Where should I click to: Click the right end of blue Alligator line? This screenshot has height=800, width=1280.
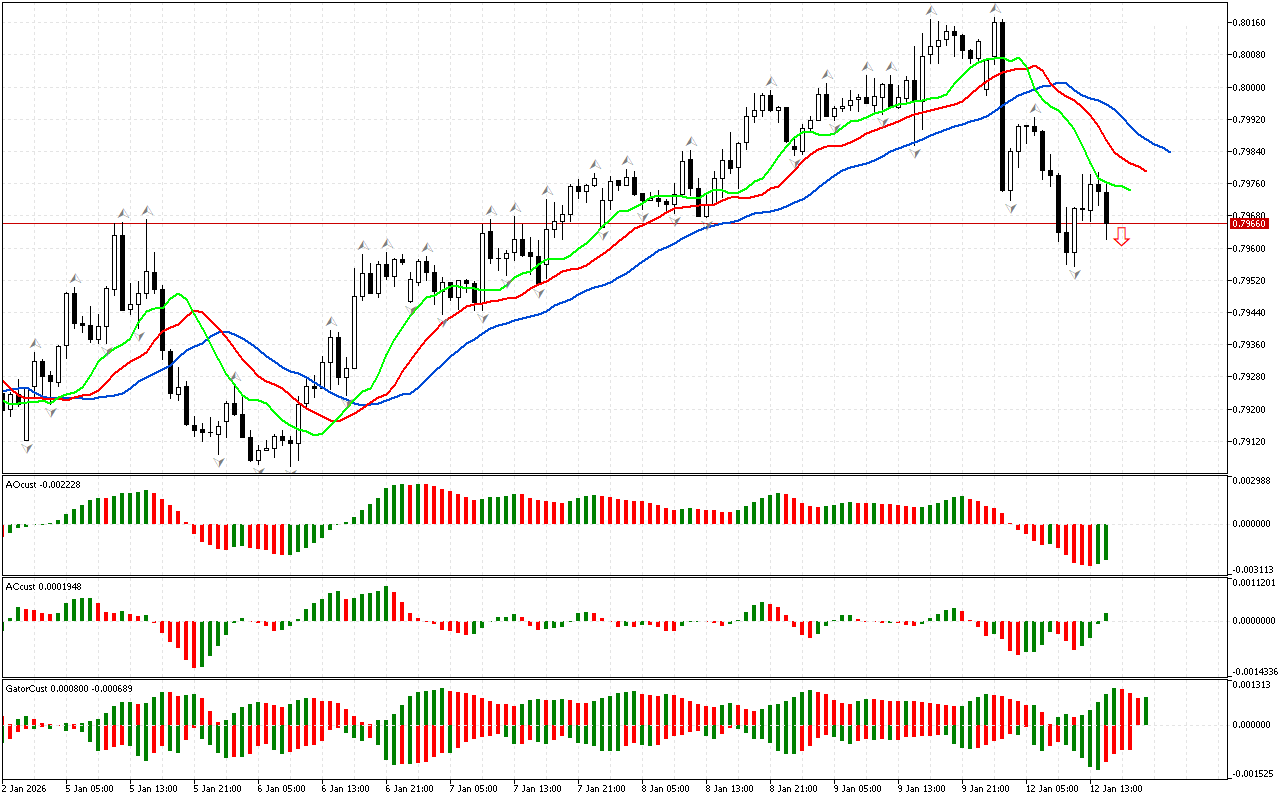pos(1169,152)
